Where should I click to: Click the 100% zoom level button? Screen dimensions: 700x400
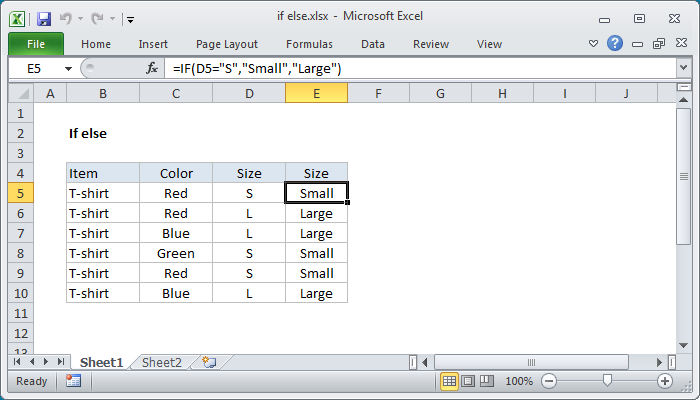tap(518, 381)
